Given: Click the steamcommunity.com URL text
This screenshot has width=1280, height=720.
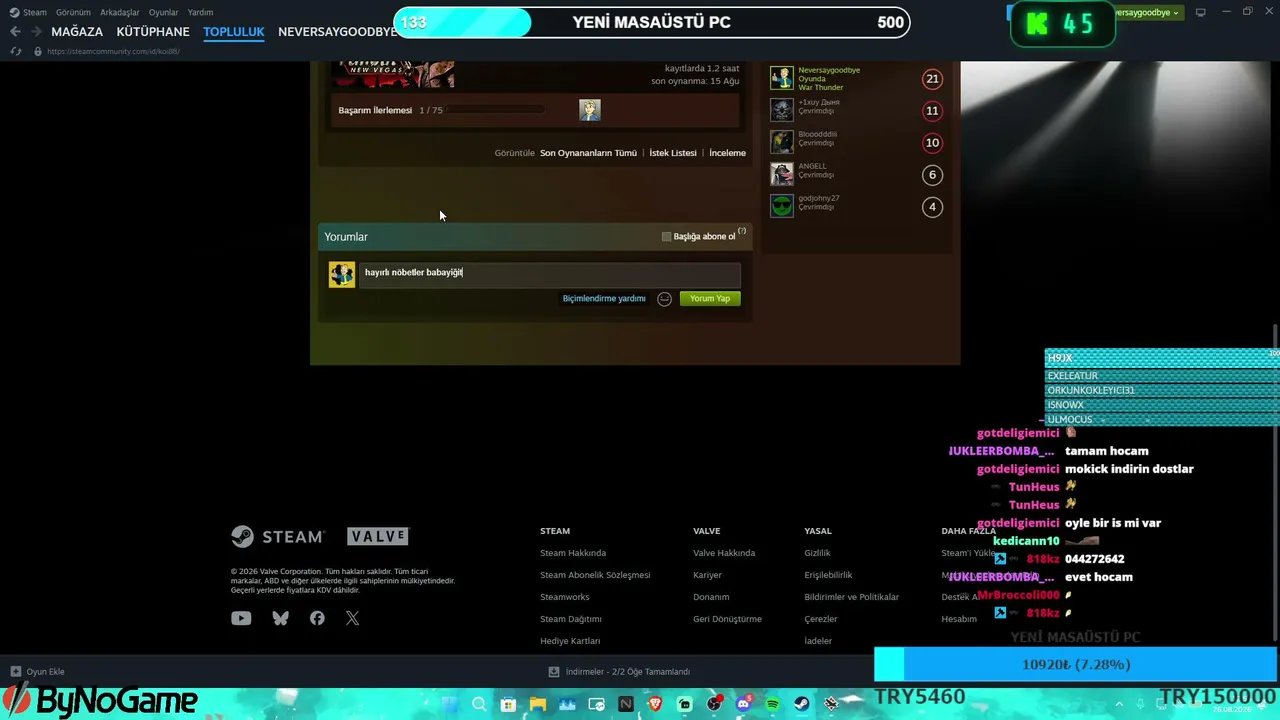Looking at the screenshot, I should pyautogui.click(x=113, y=51).
